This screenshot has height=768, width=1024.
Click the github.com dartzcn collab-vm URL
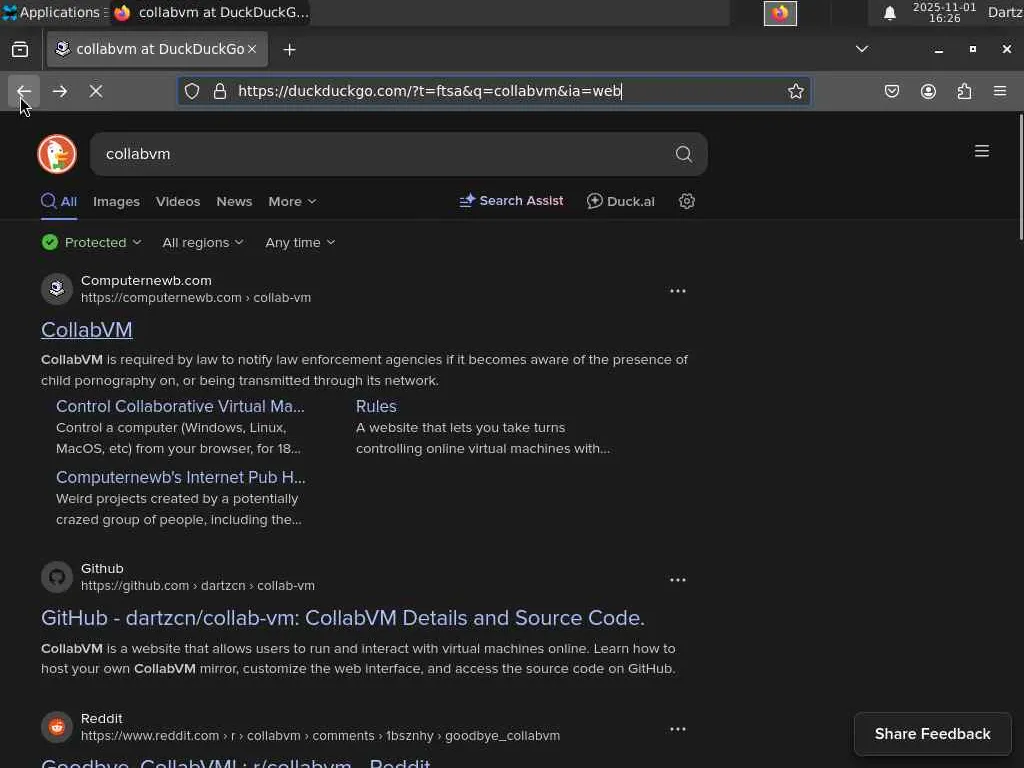(198, 586)
